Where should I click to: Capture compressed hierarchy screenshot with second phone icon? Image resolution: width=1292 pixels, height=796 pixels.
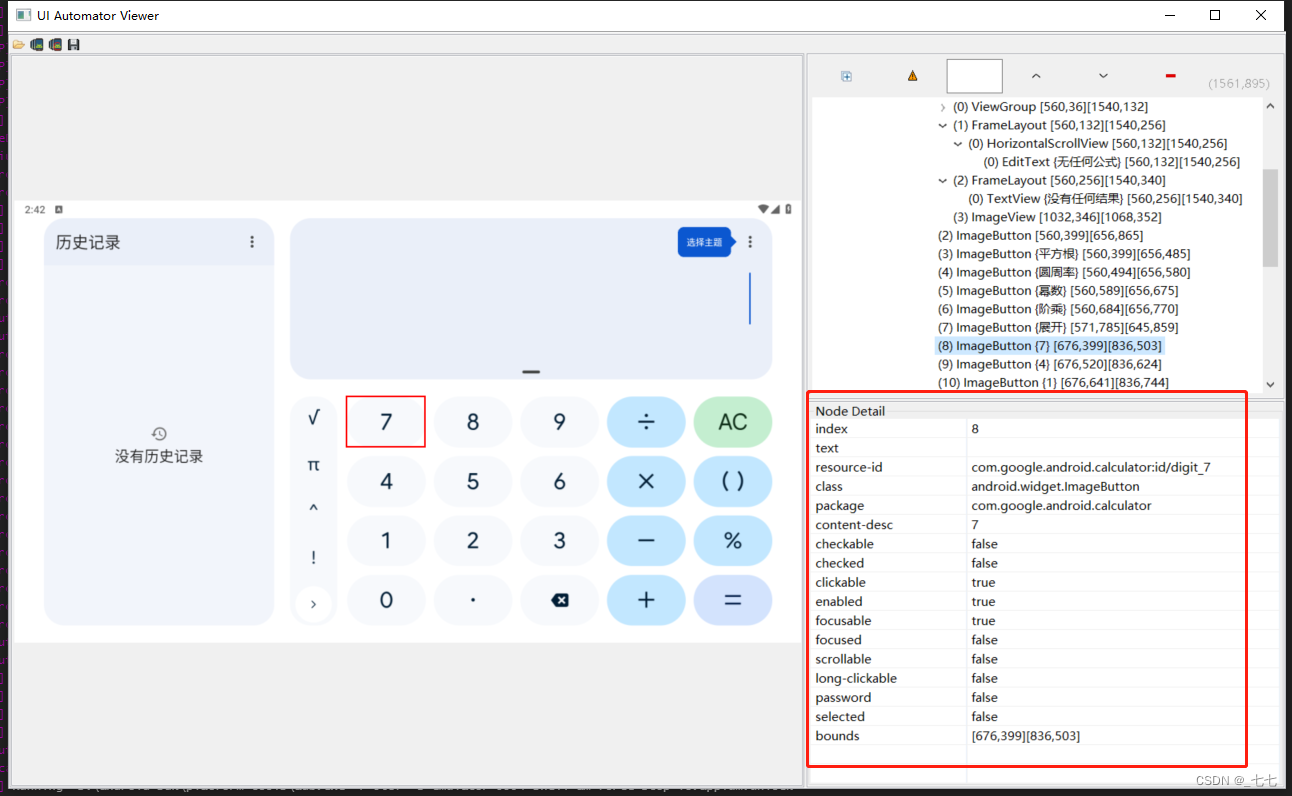point(55,44)
